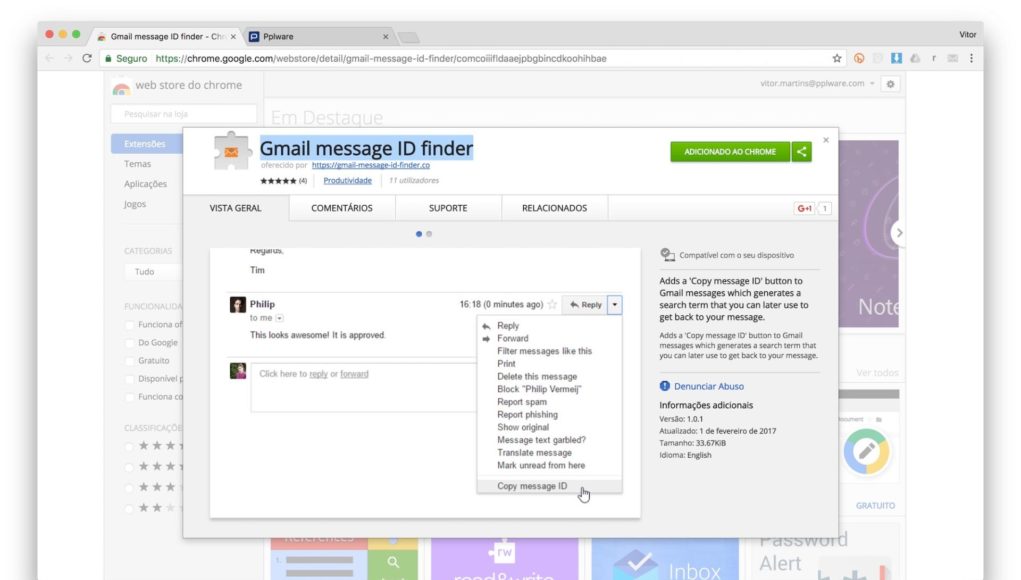Viewport: 1021px width, 580px height.
Task: Click the Gmail screenshot preview image
Action: (425, 383)
